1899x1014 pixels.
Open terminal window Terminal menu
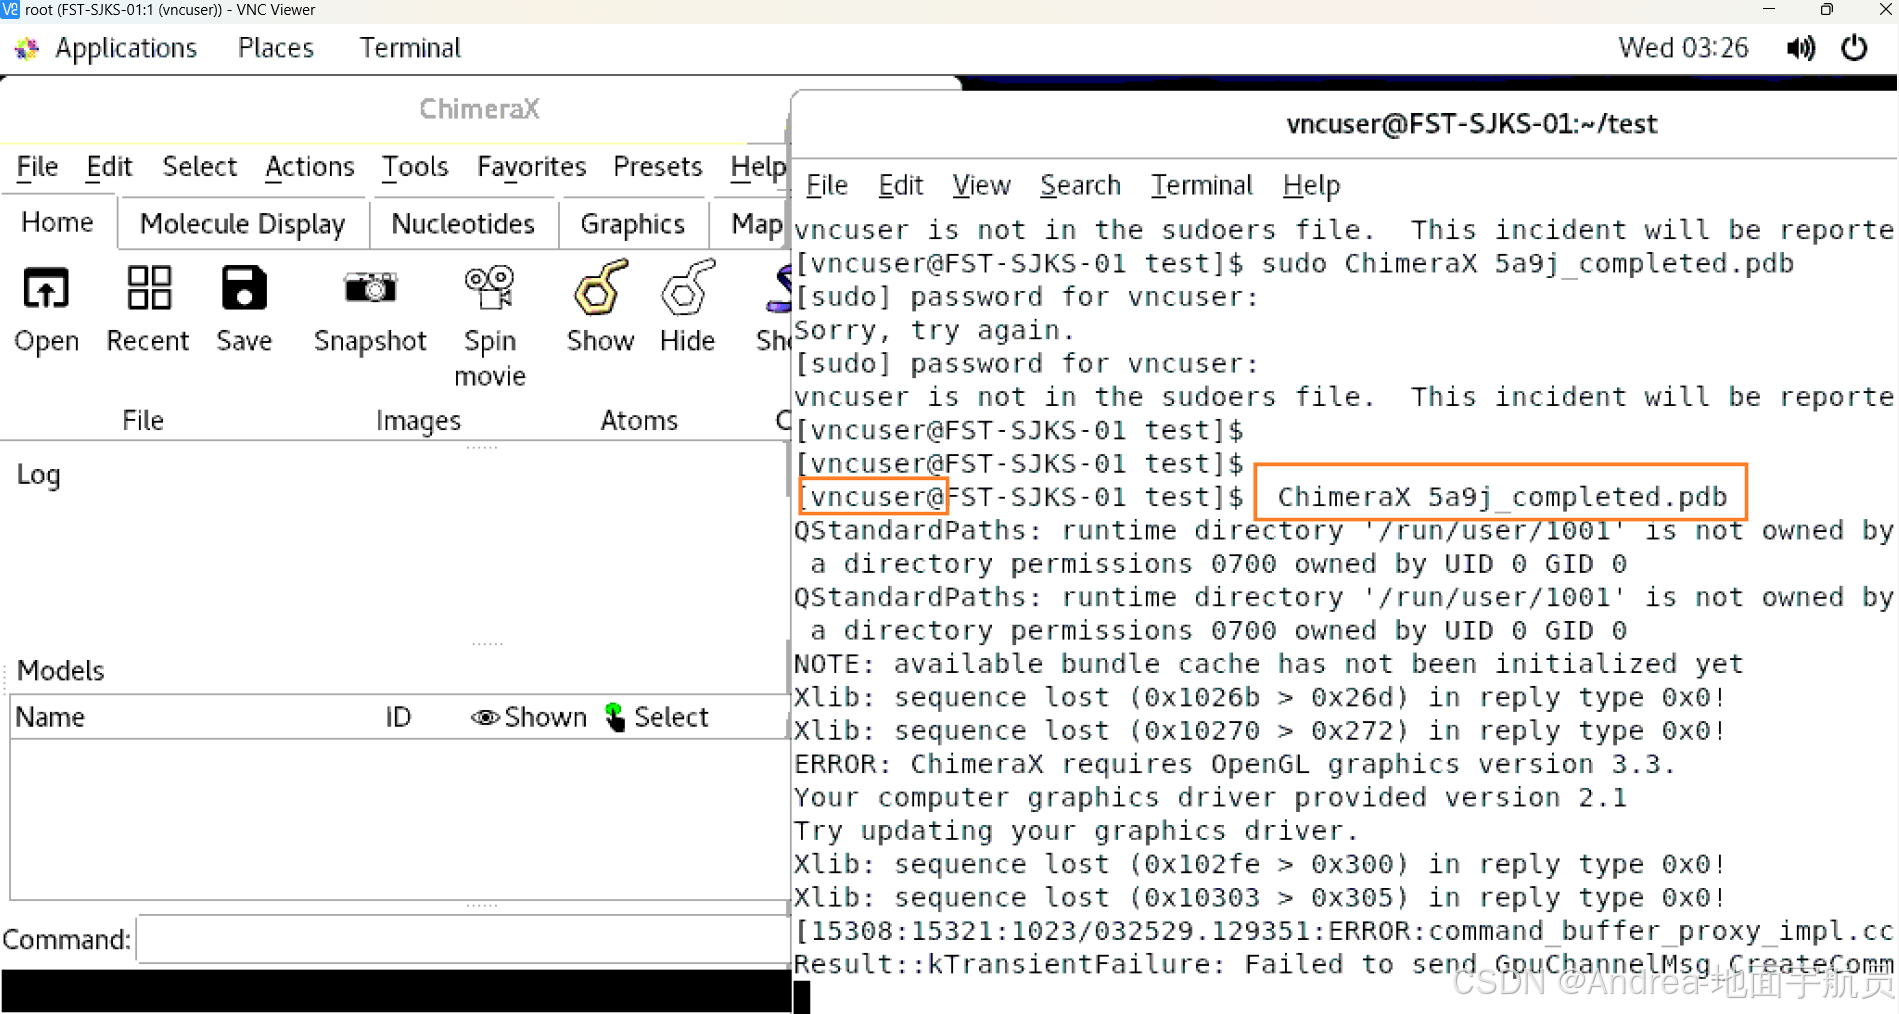(x=1201, y=185)
